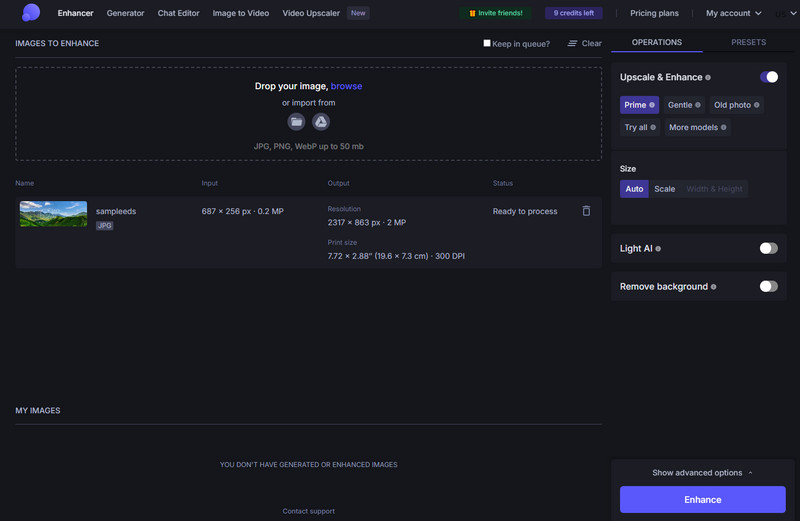Viewport: 800px width, 521px height.
Task: Delete the sampleeds image with trash icon
Action: pos(586,211)
